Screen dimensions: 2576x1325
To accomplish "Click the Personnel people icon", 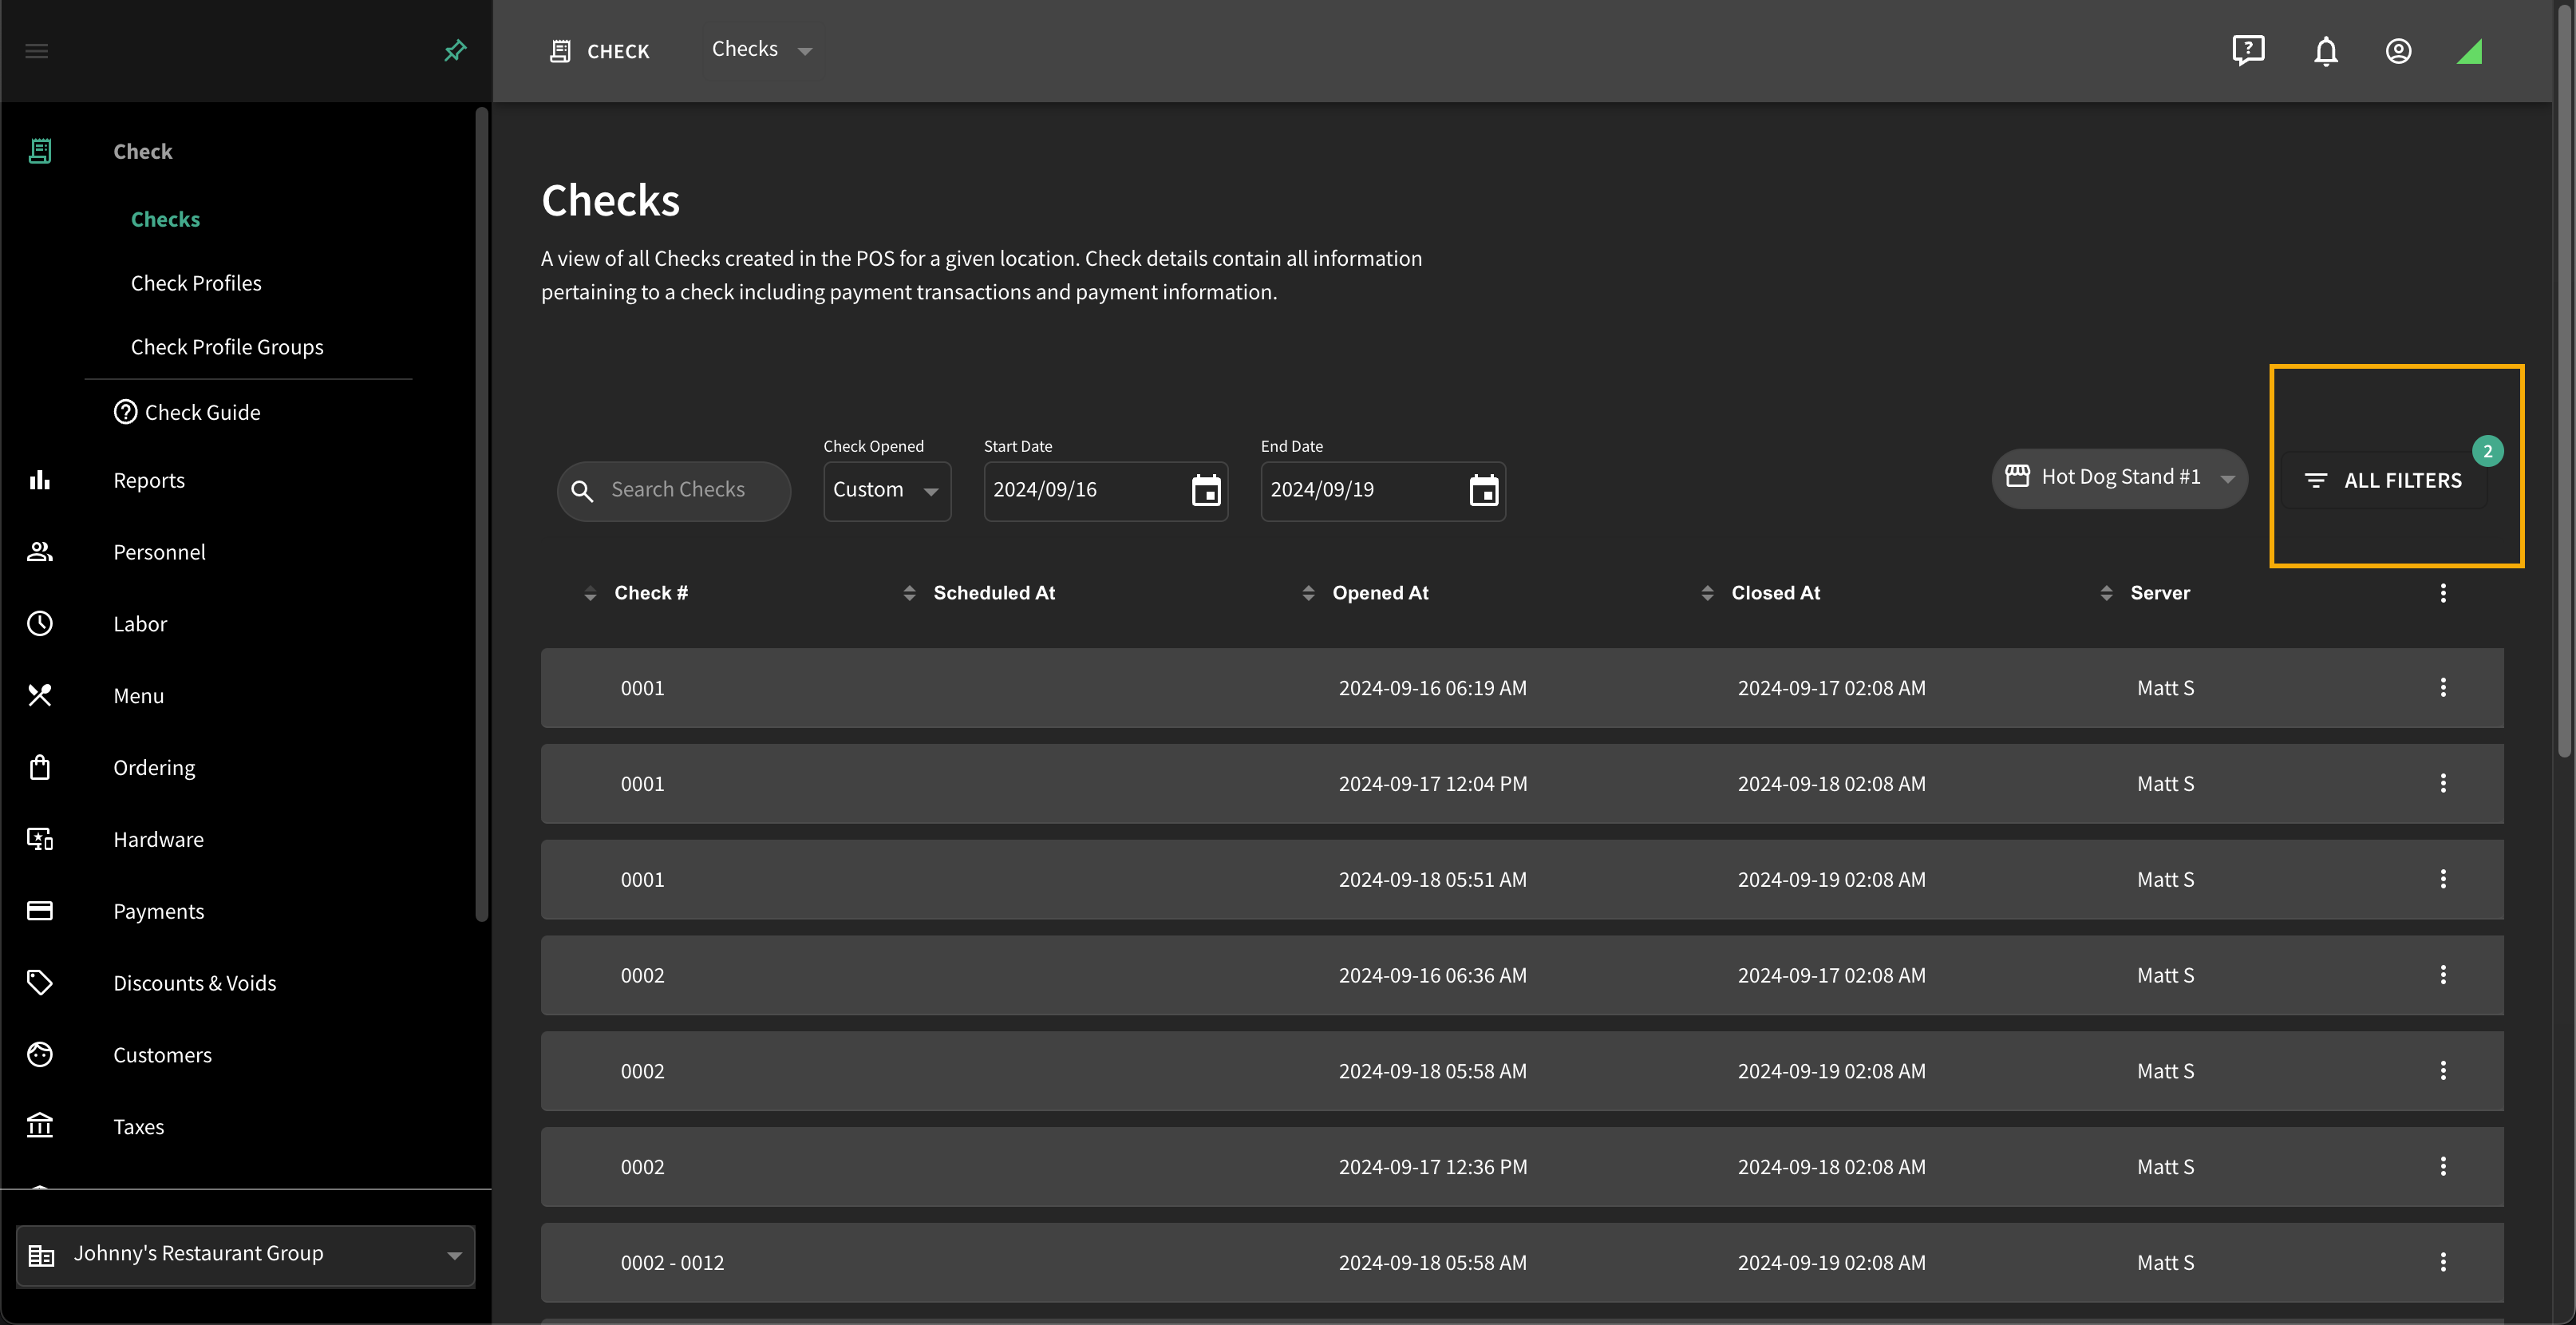I will (x=40, y=552).
